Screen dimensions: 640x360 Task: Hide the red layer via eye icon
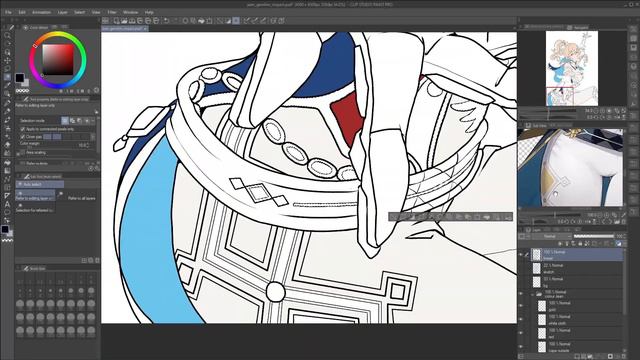(x=521, y=333)
